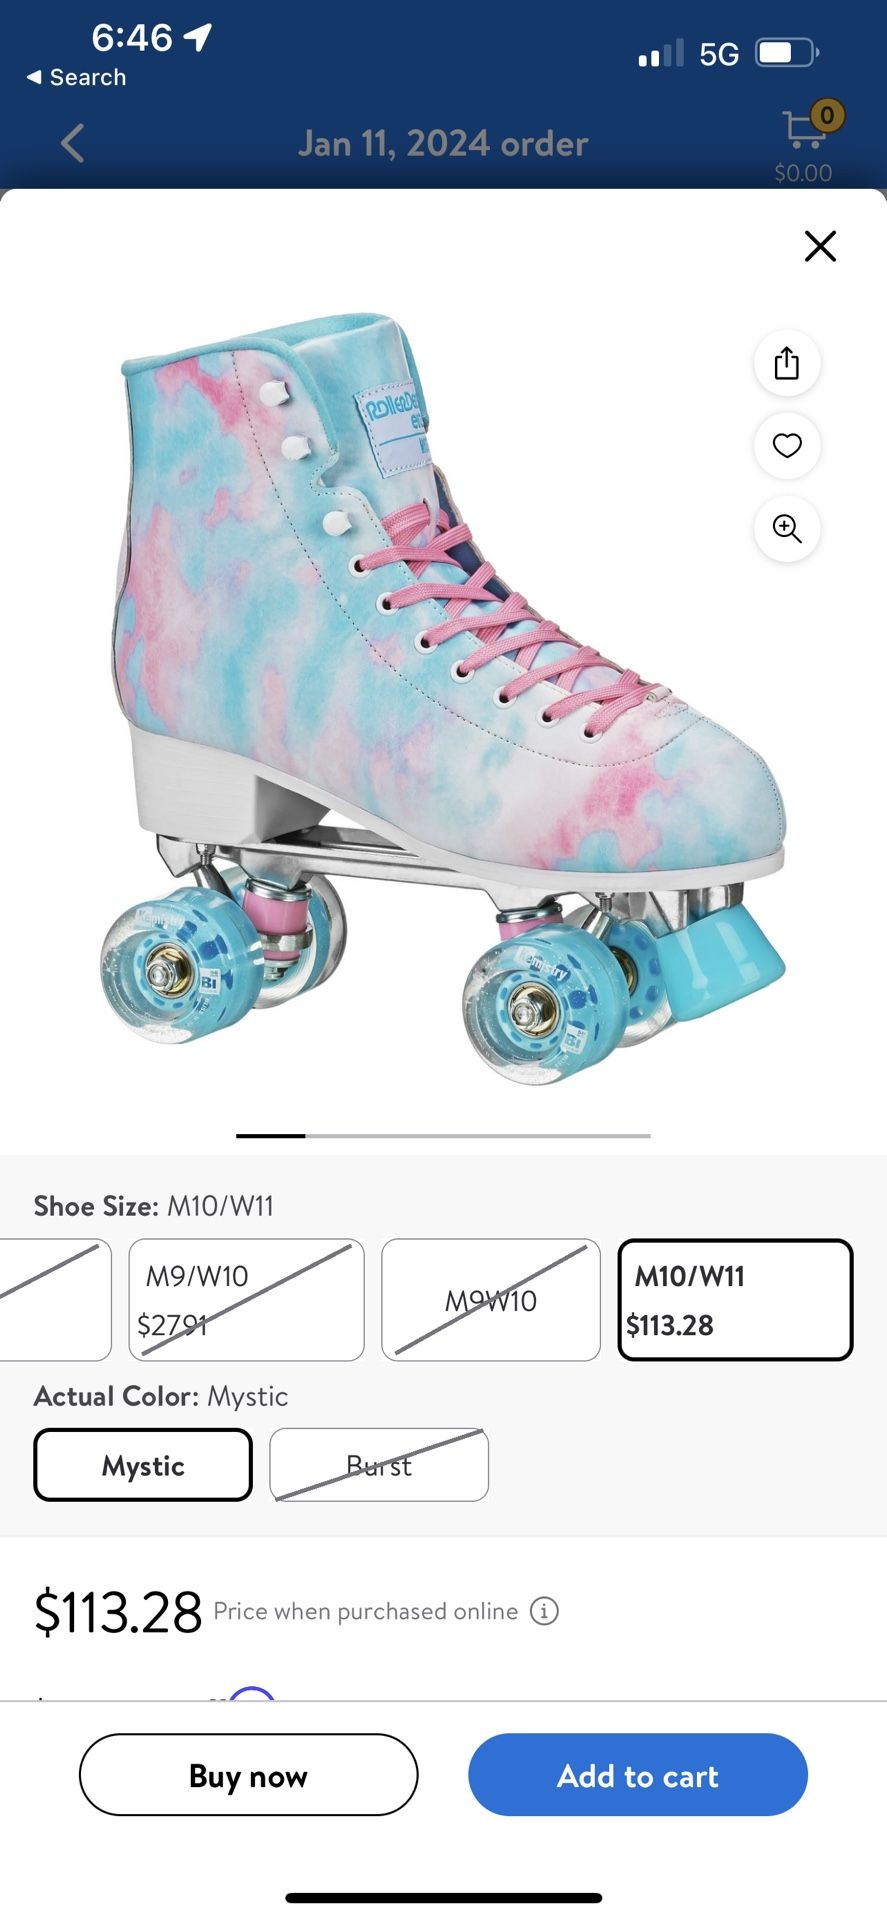Choose the crossed-out M9W10 size option
Screen dimensions: 887x1920
point(490,1300)
